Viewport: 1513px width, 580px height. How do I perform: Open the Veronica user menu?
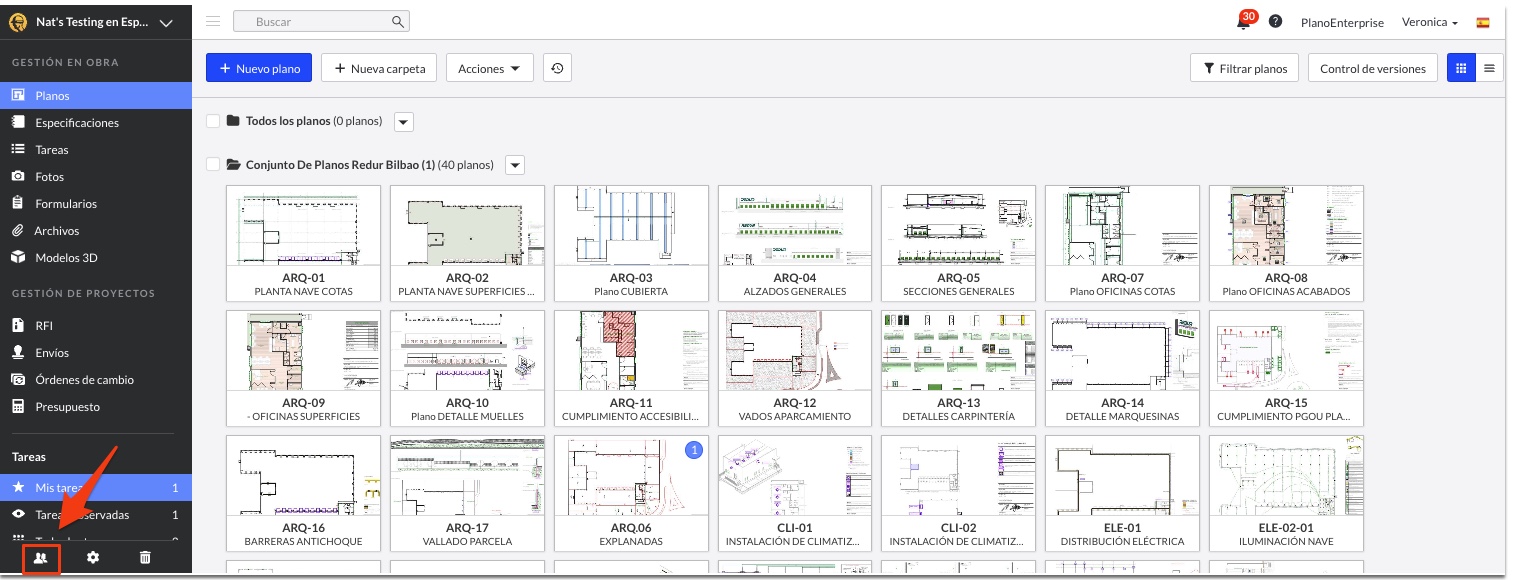click(x=1429, y=22)
